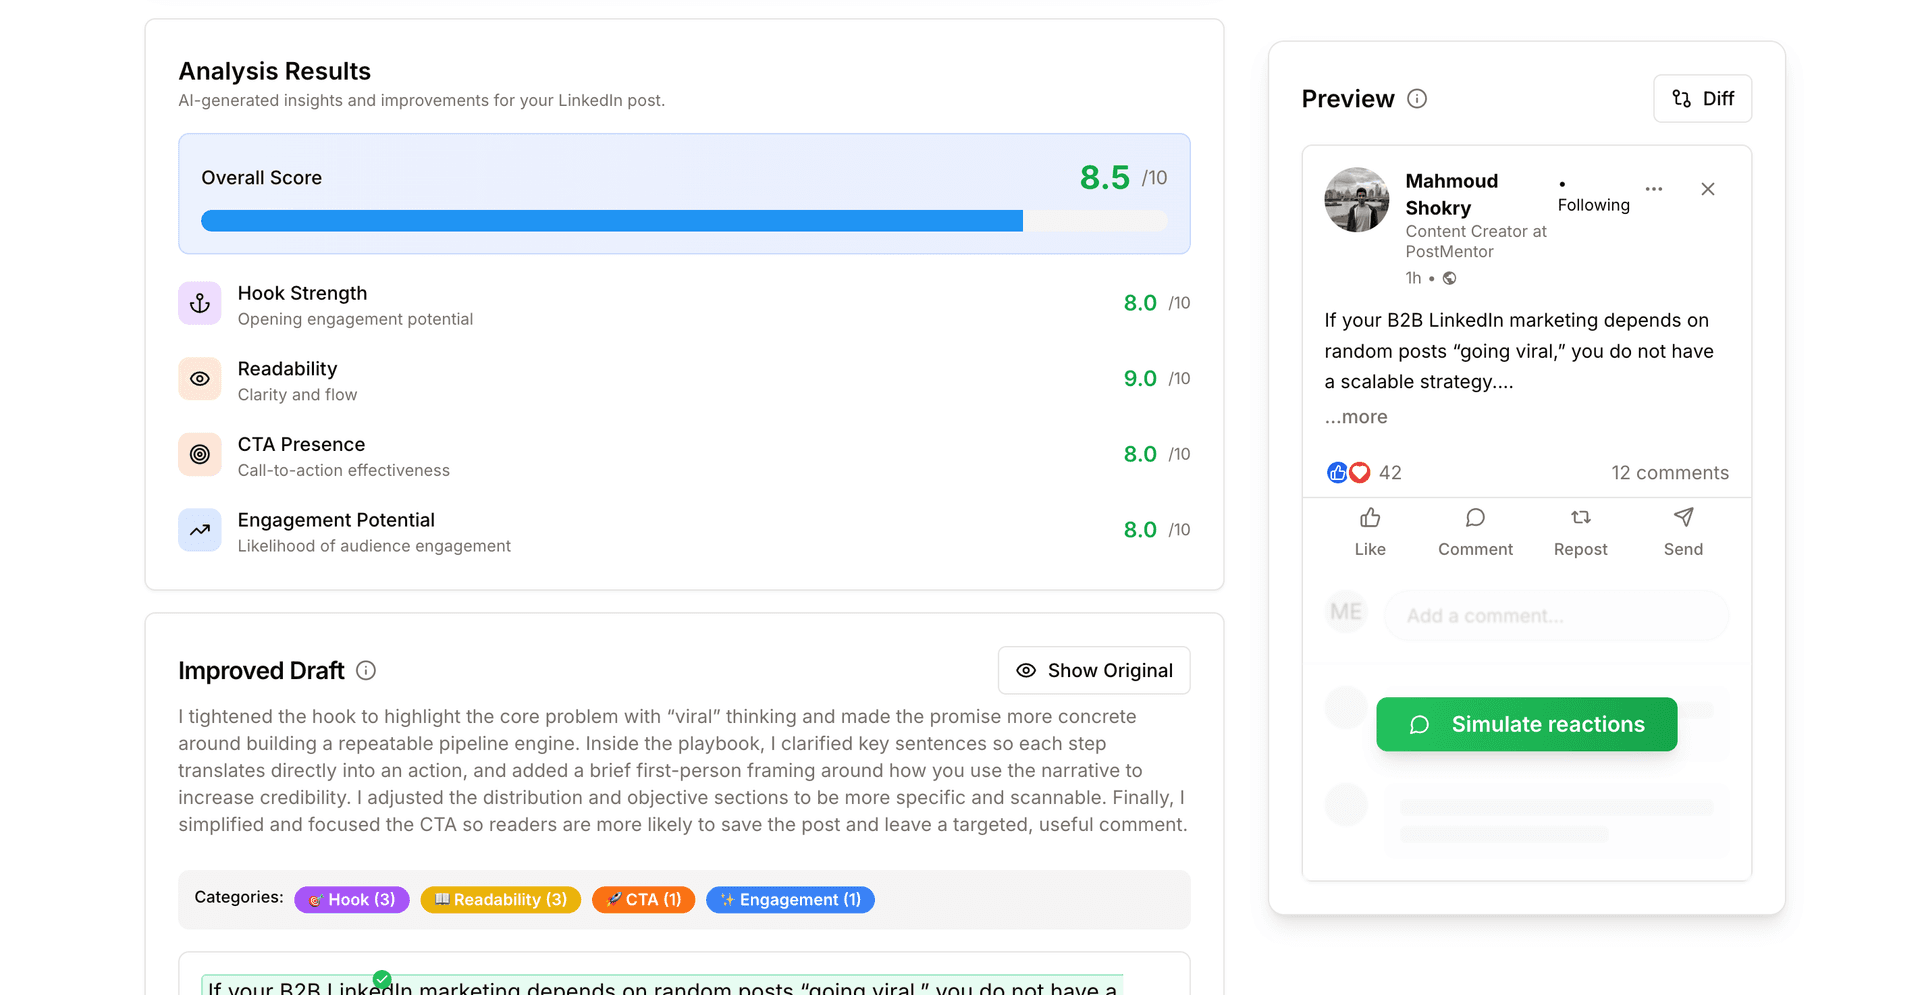Click the Readability eye icon

pyautogui.click(x=200, y=379)
